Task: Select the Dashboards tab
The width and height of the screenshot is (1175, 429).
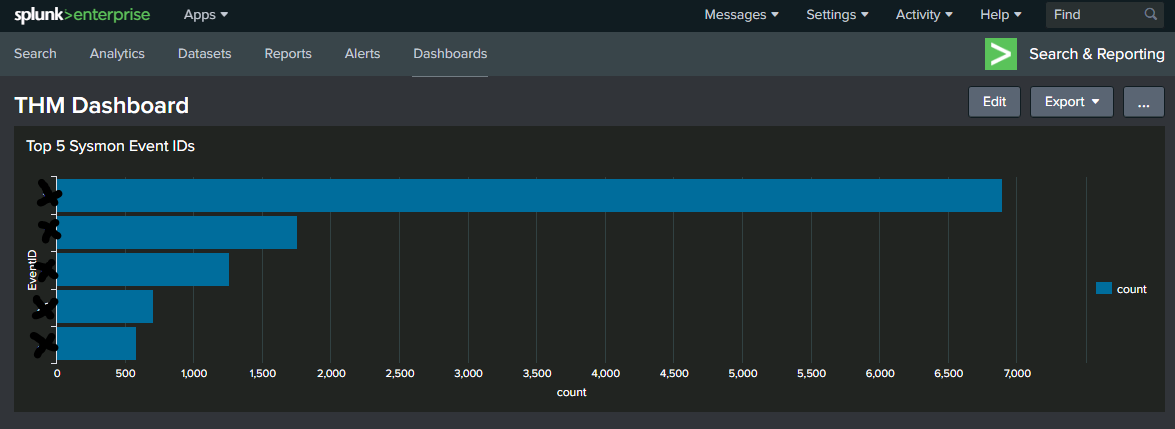Action: [x=450, y=54]
